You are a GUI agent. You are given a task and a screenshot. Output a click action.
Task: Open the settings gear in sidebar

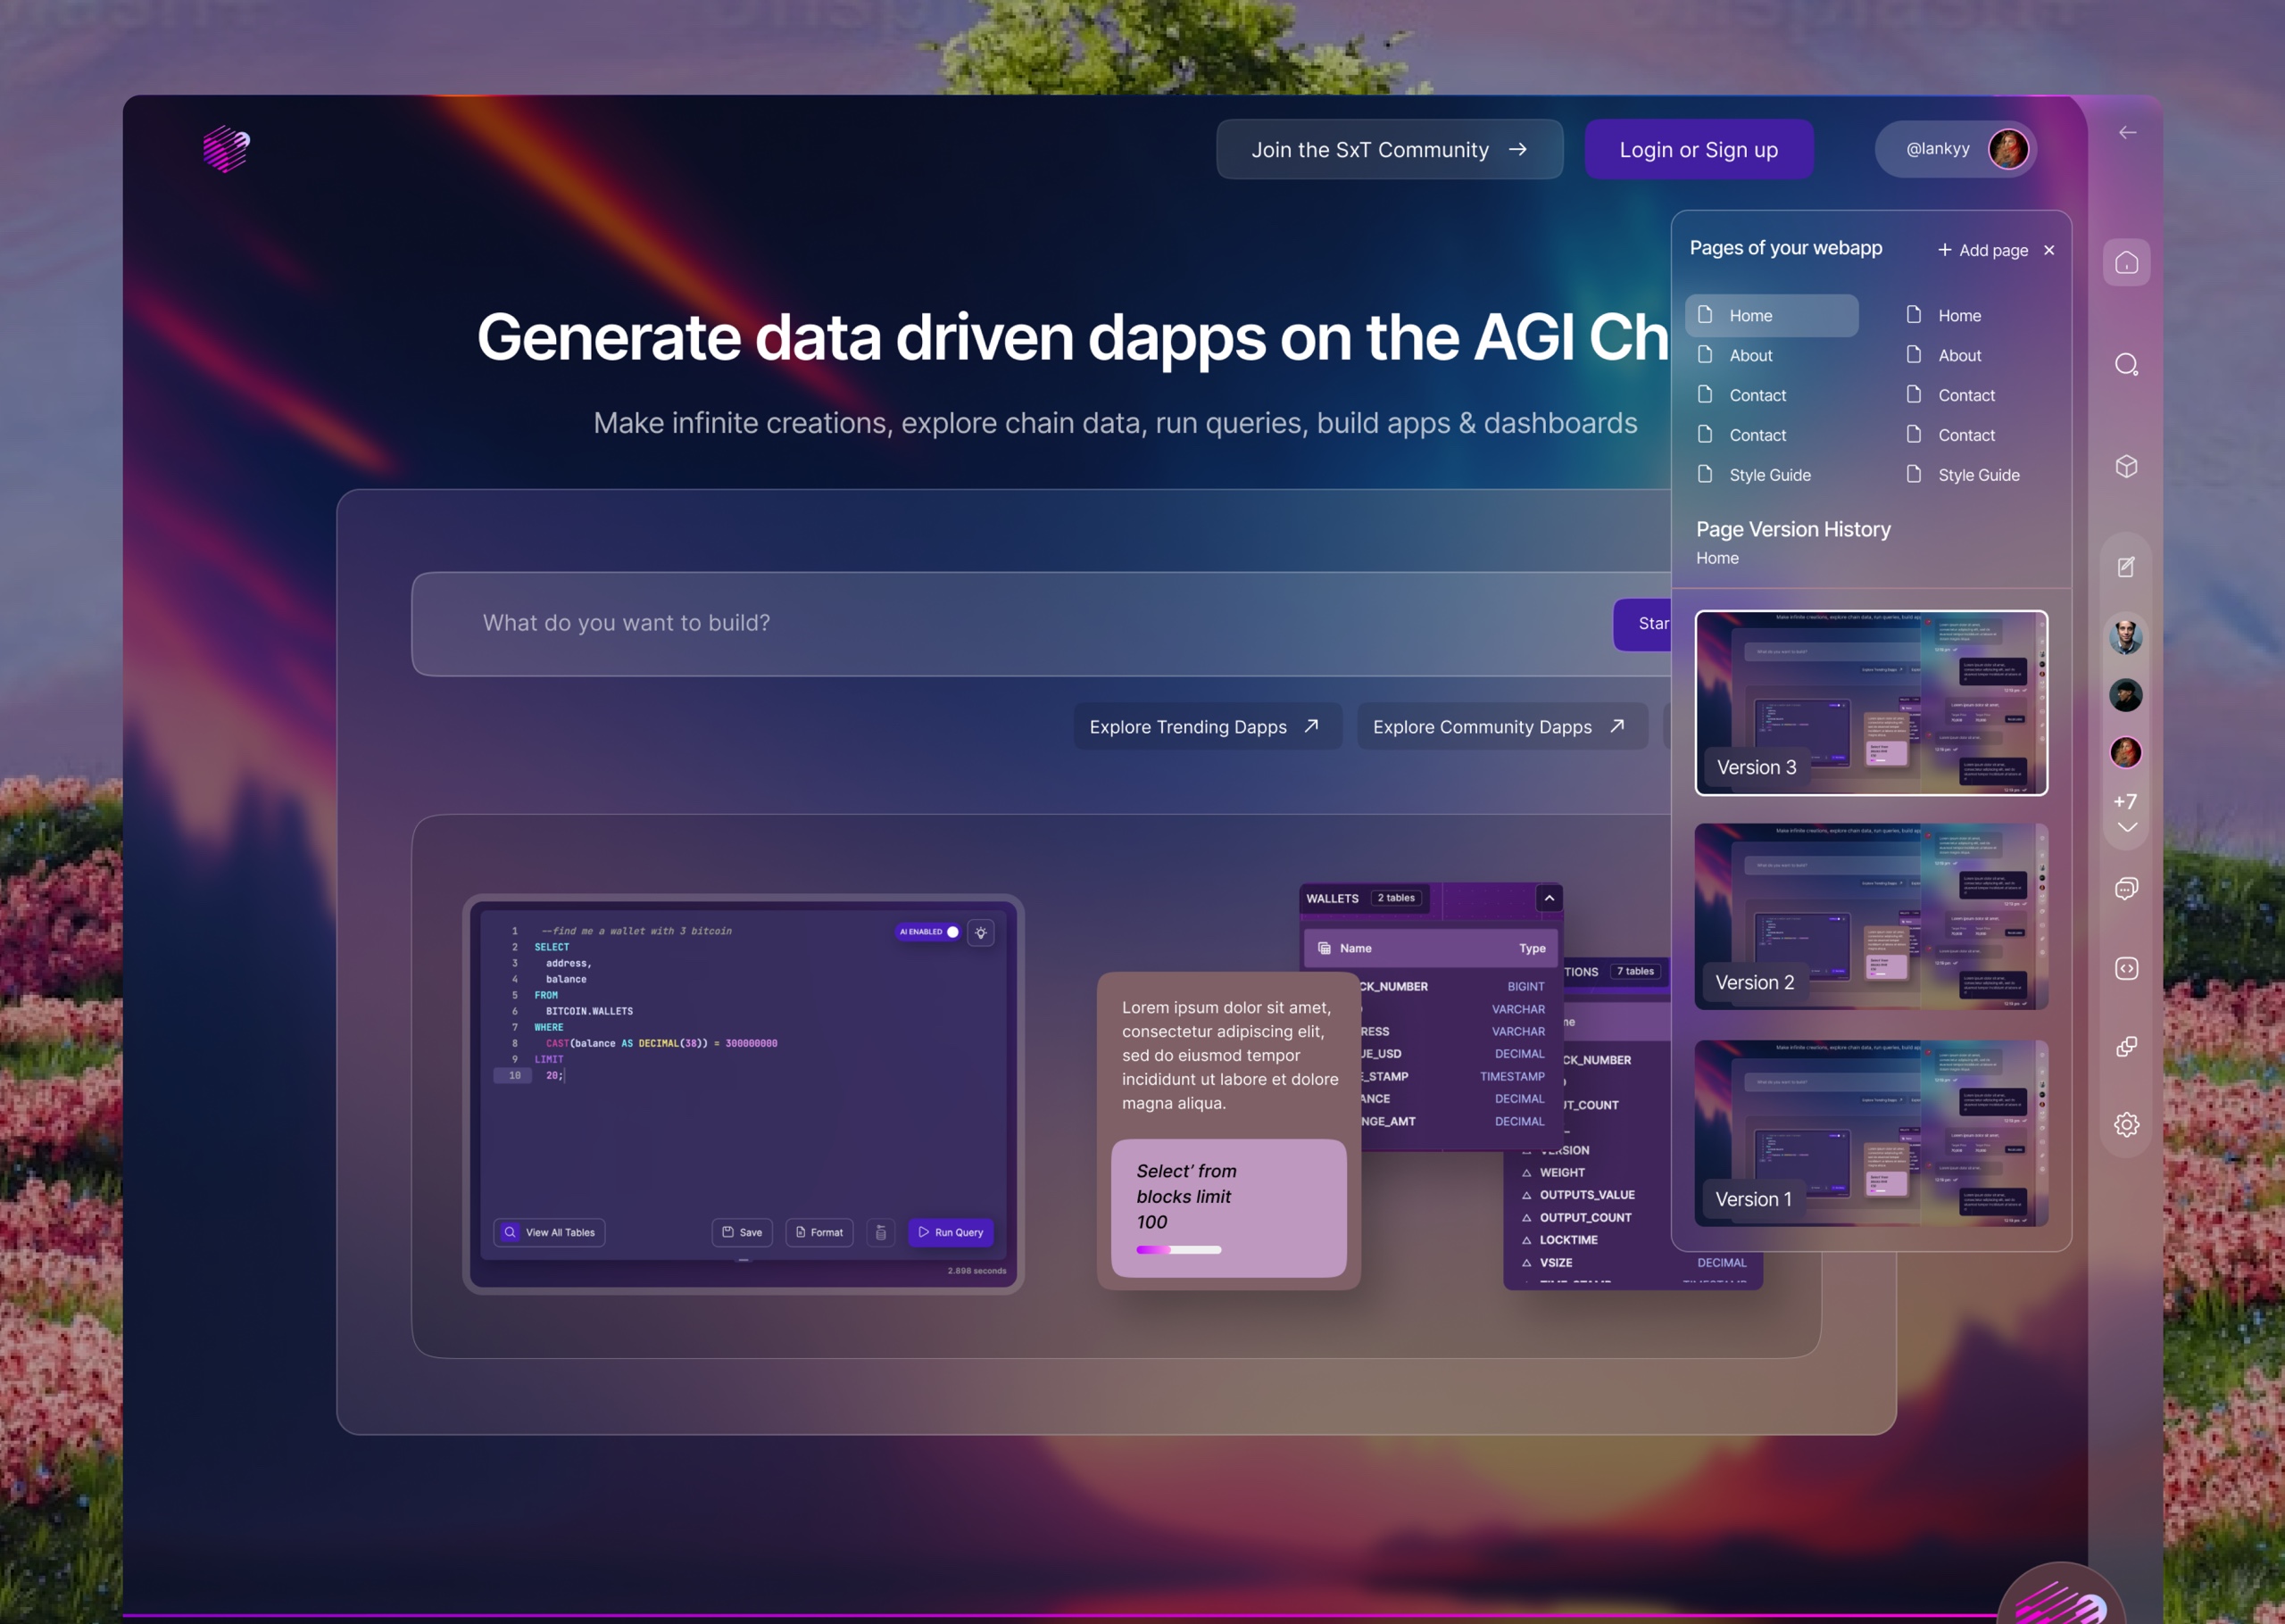click(x=2126, y=1124)
